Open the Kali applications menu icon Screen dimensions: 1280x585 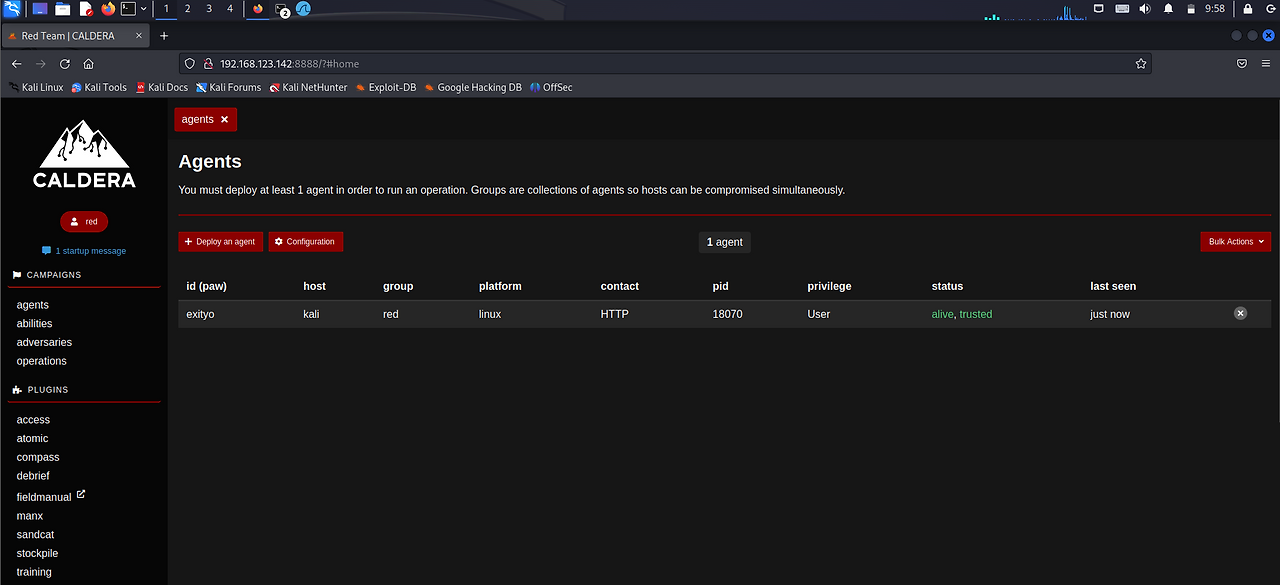tap(12, 9)
